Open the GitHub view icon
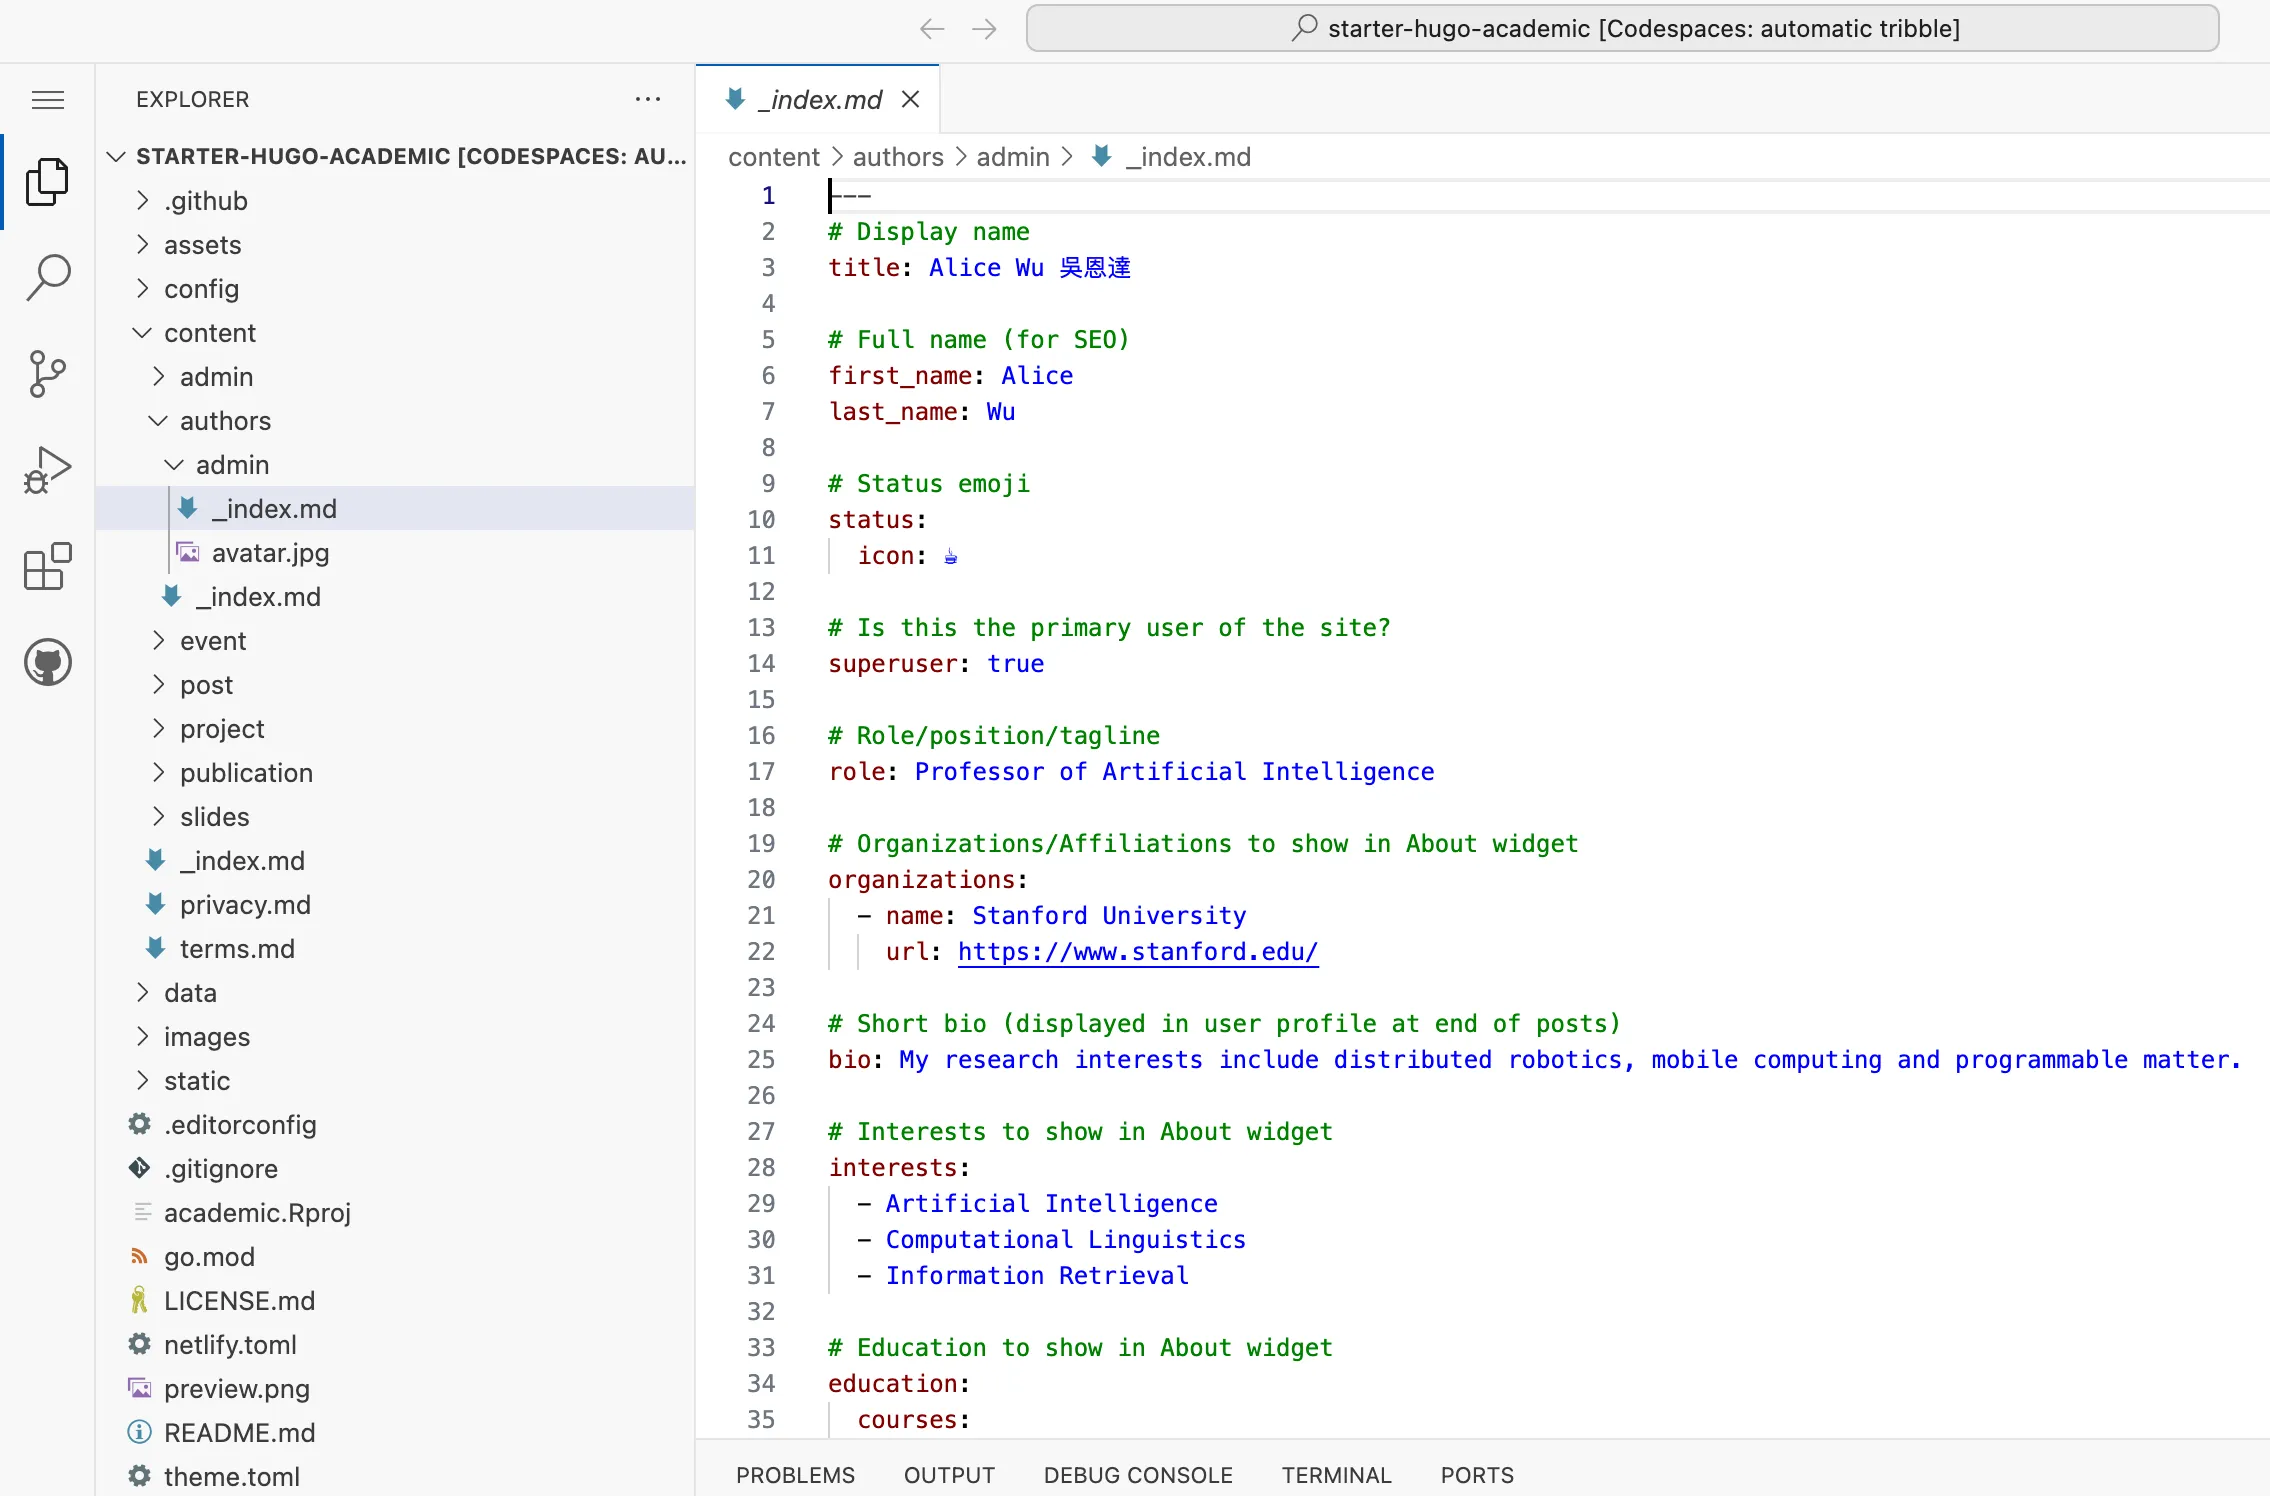Image resolution: width=2270 pixels, height=1496 pixels. 47,662
